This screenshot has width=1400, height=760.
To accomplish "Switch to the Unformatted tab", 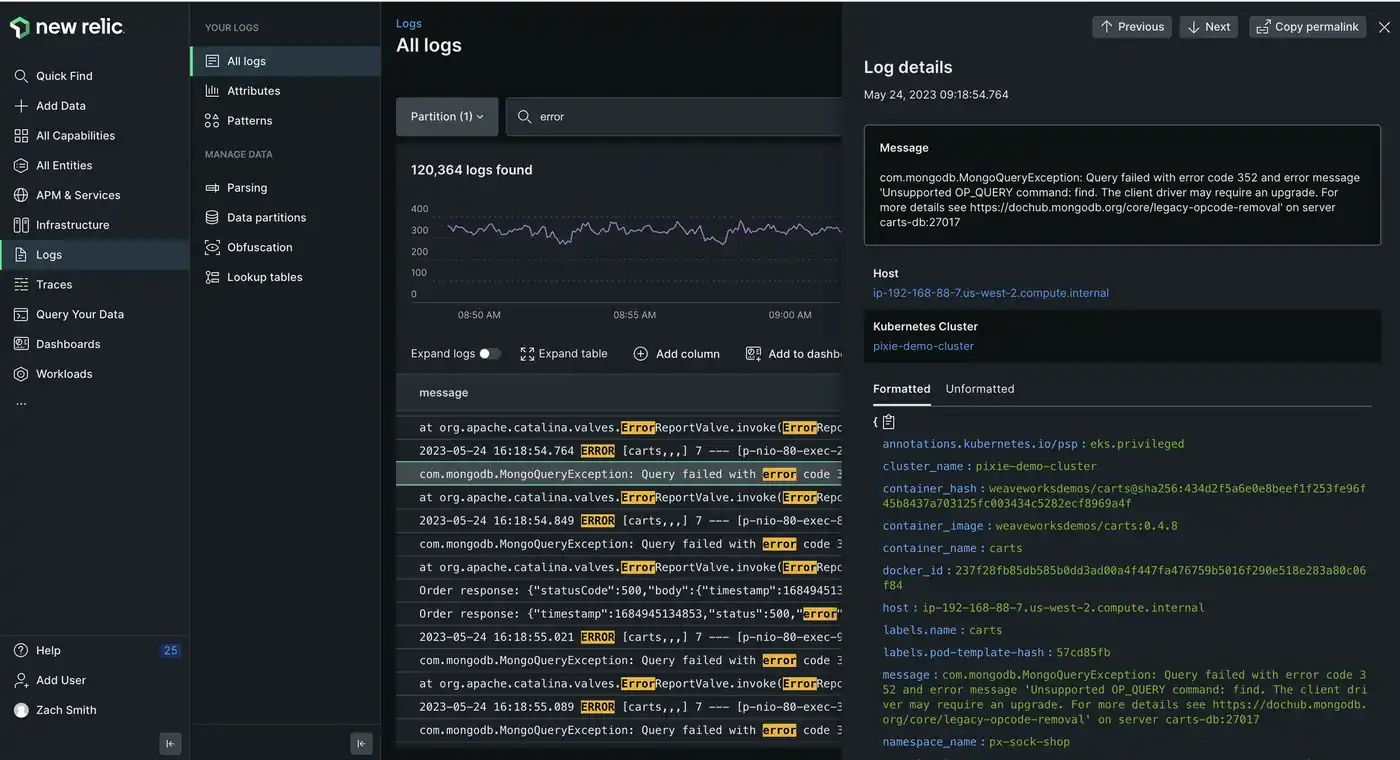I will tap(980, 389).
